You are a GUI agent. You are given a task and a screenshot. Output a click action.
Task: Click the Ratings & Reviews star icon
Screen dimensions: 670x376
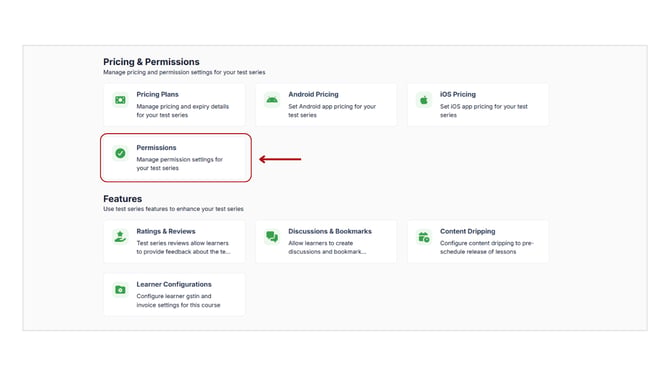click(x=120, y=237)
